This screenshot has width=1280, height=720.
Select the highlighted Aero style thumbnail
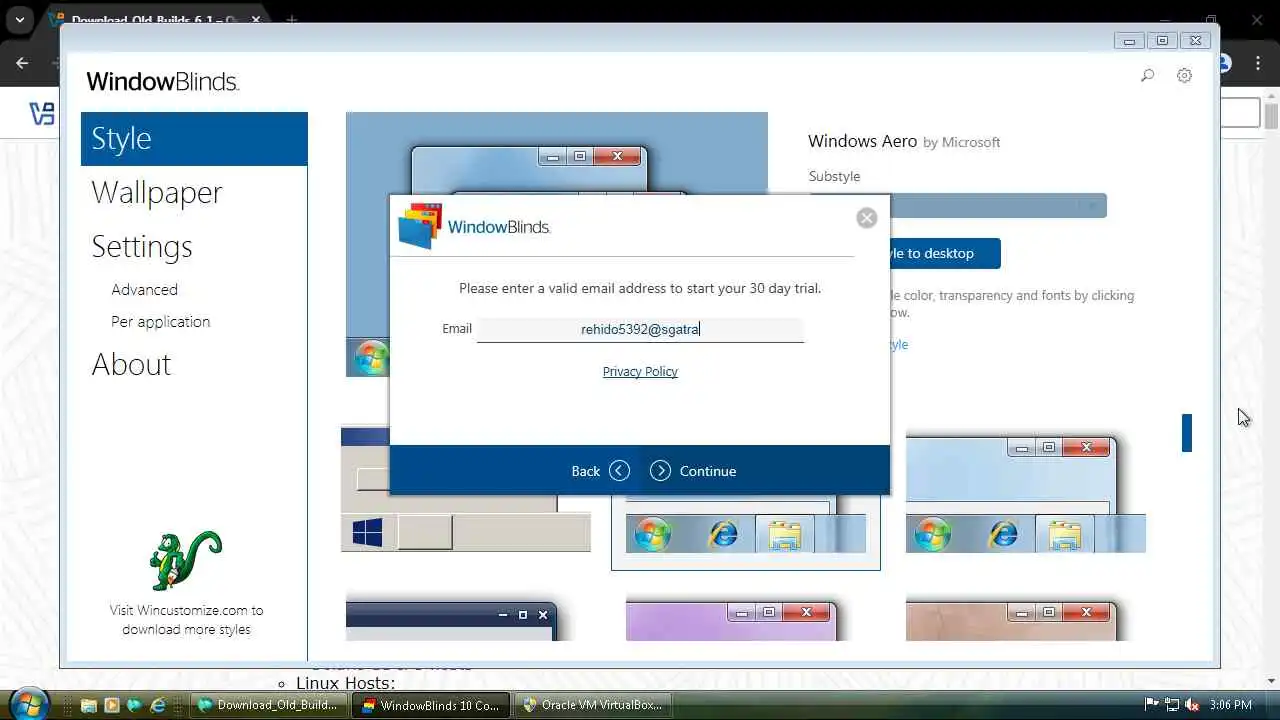(x=746, y=532)
